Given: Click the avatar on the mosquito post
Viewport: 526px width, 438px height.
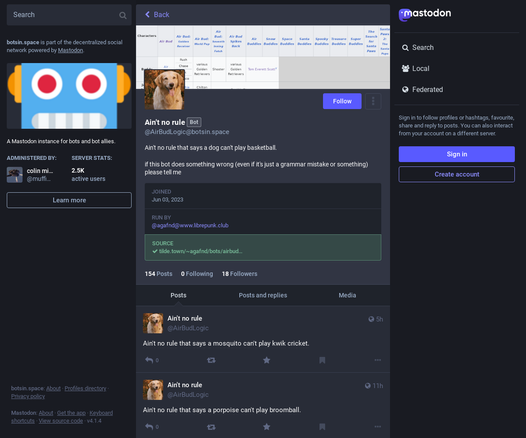Looking at the screenshot, I should point(153,323).
